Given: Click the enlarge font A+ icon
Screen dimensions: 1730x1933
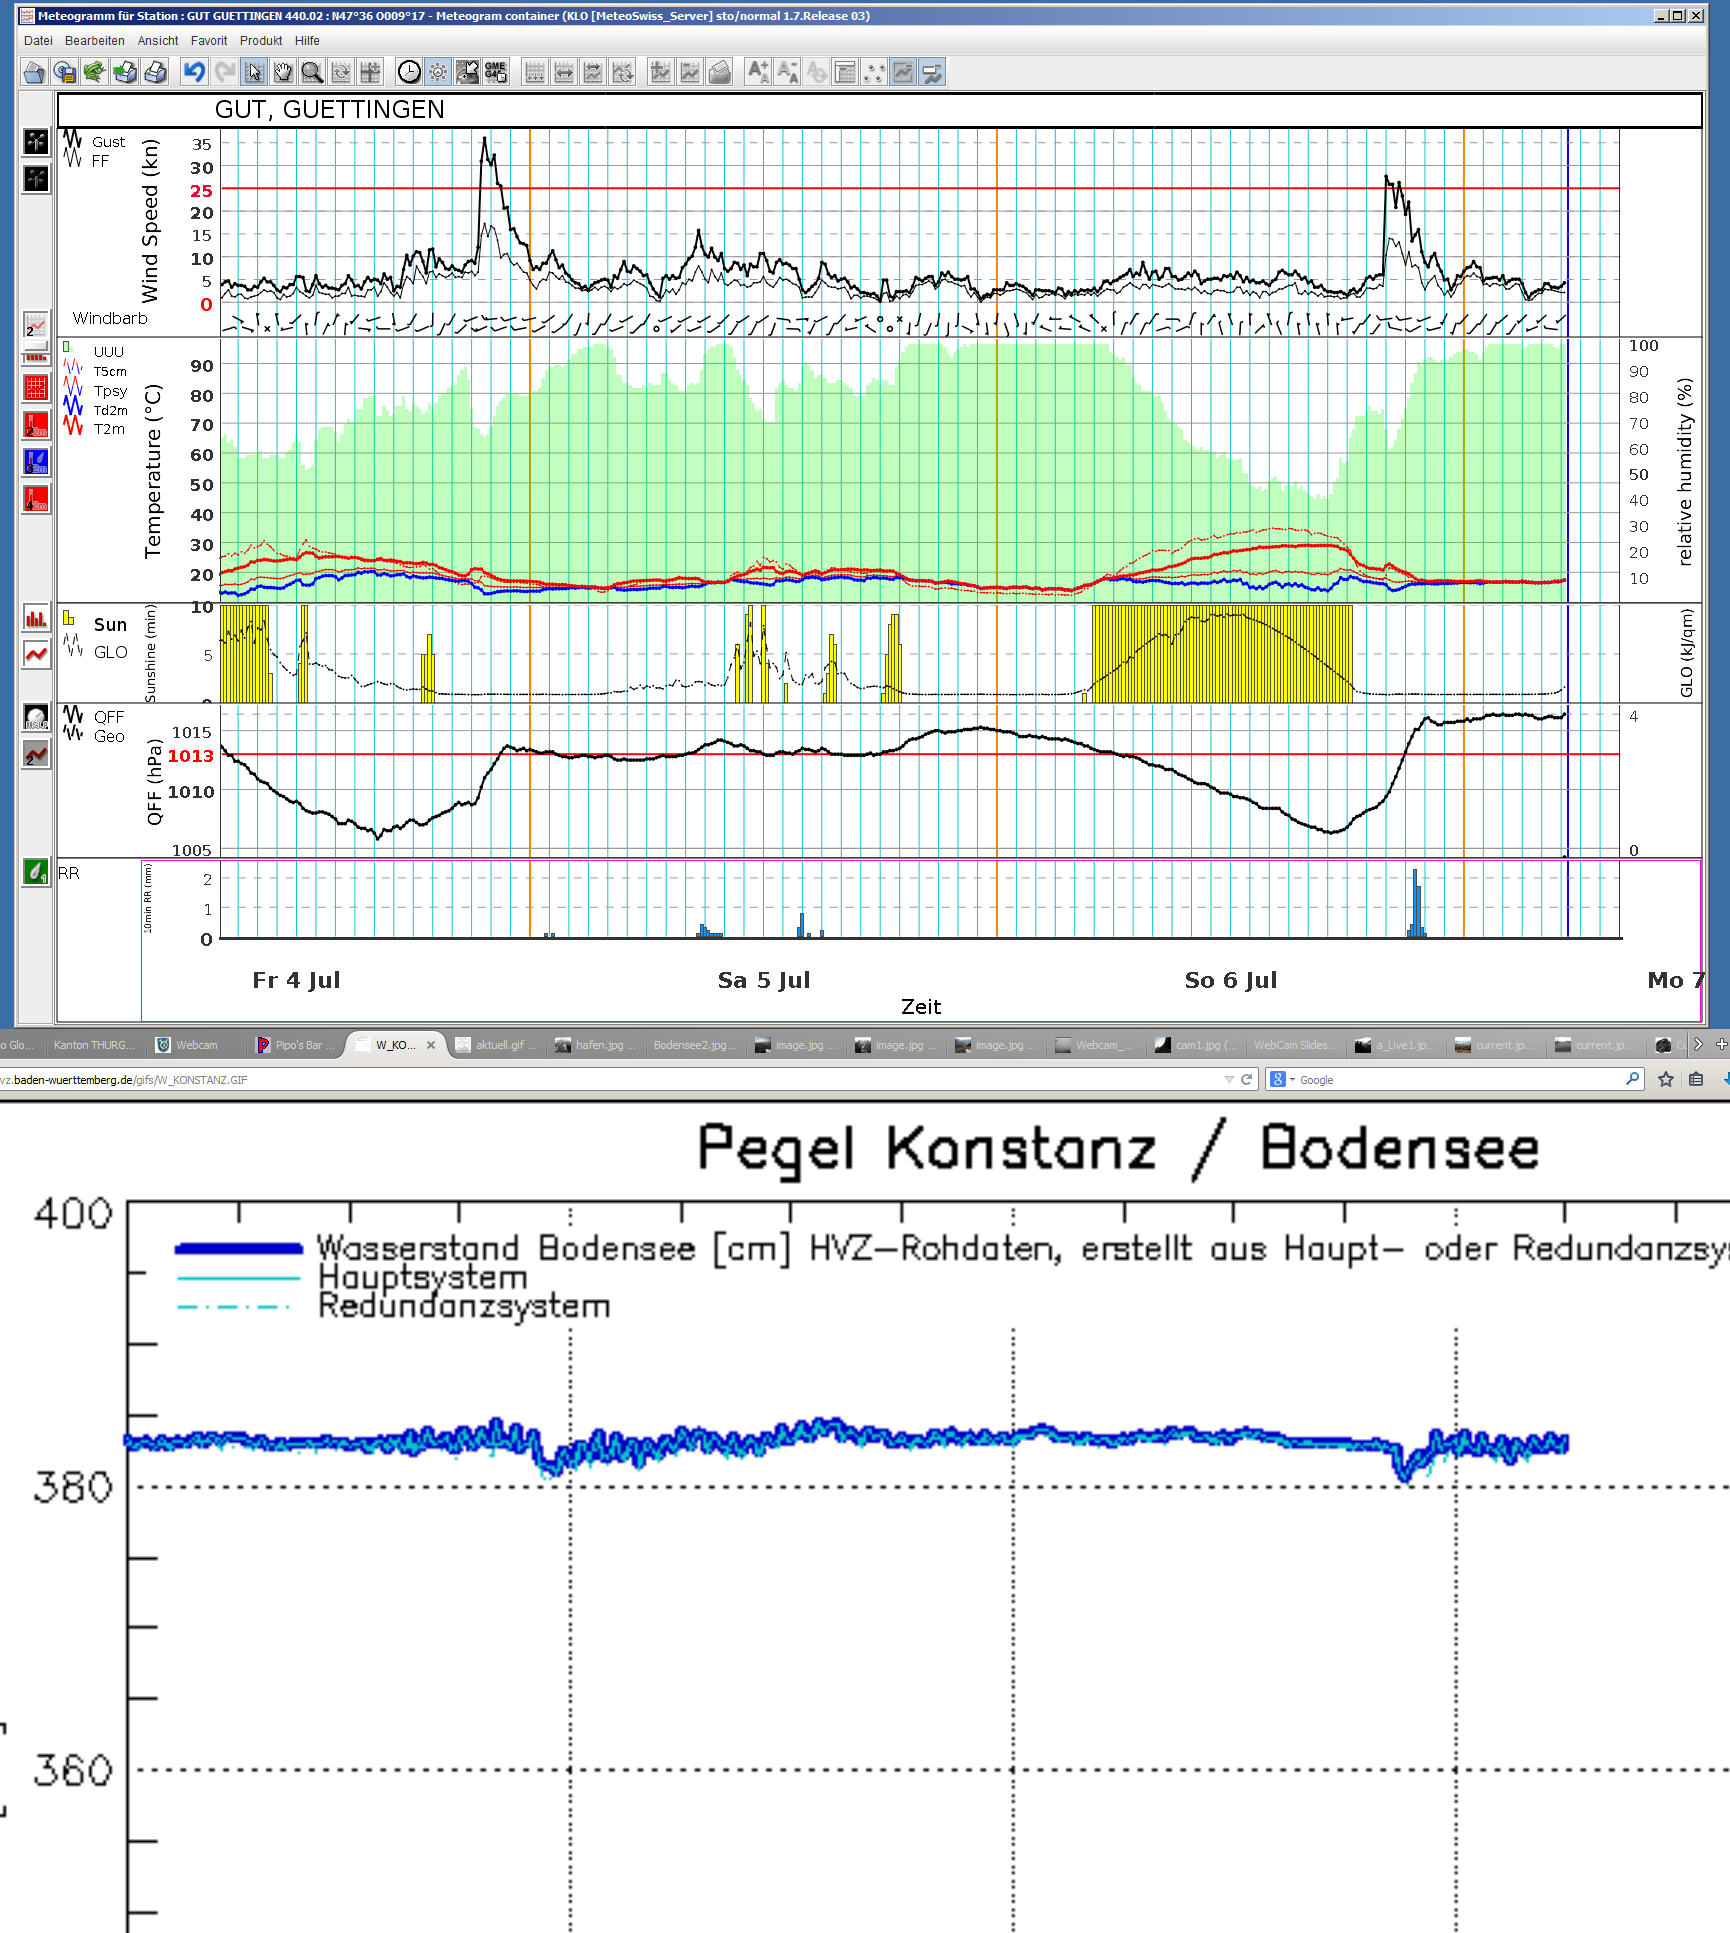Looking at the screenshot, I should click(x=758, y=72).
